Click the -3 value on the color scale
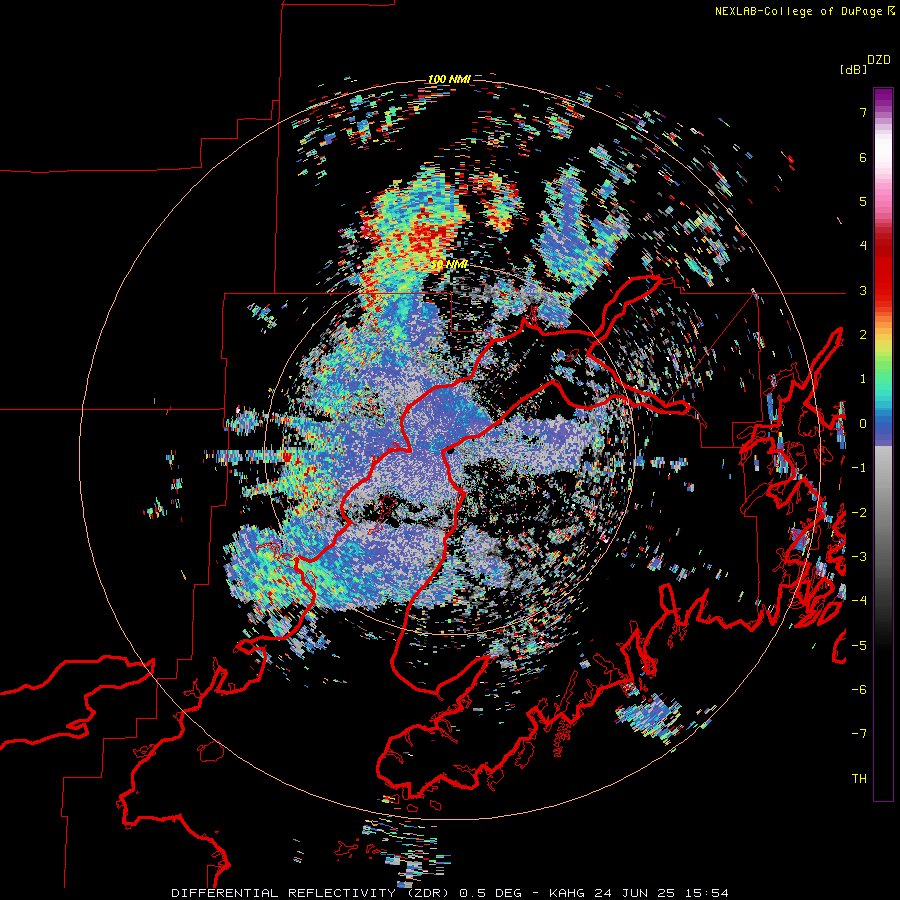The height and width of the screenshot is (900, 900). [x=859, y=557]
